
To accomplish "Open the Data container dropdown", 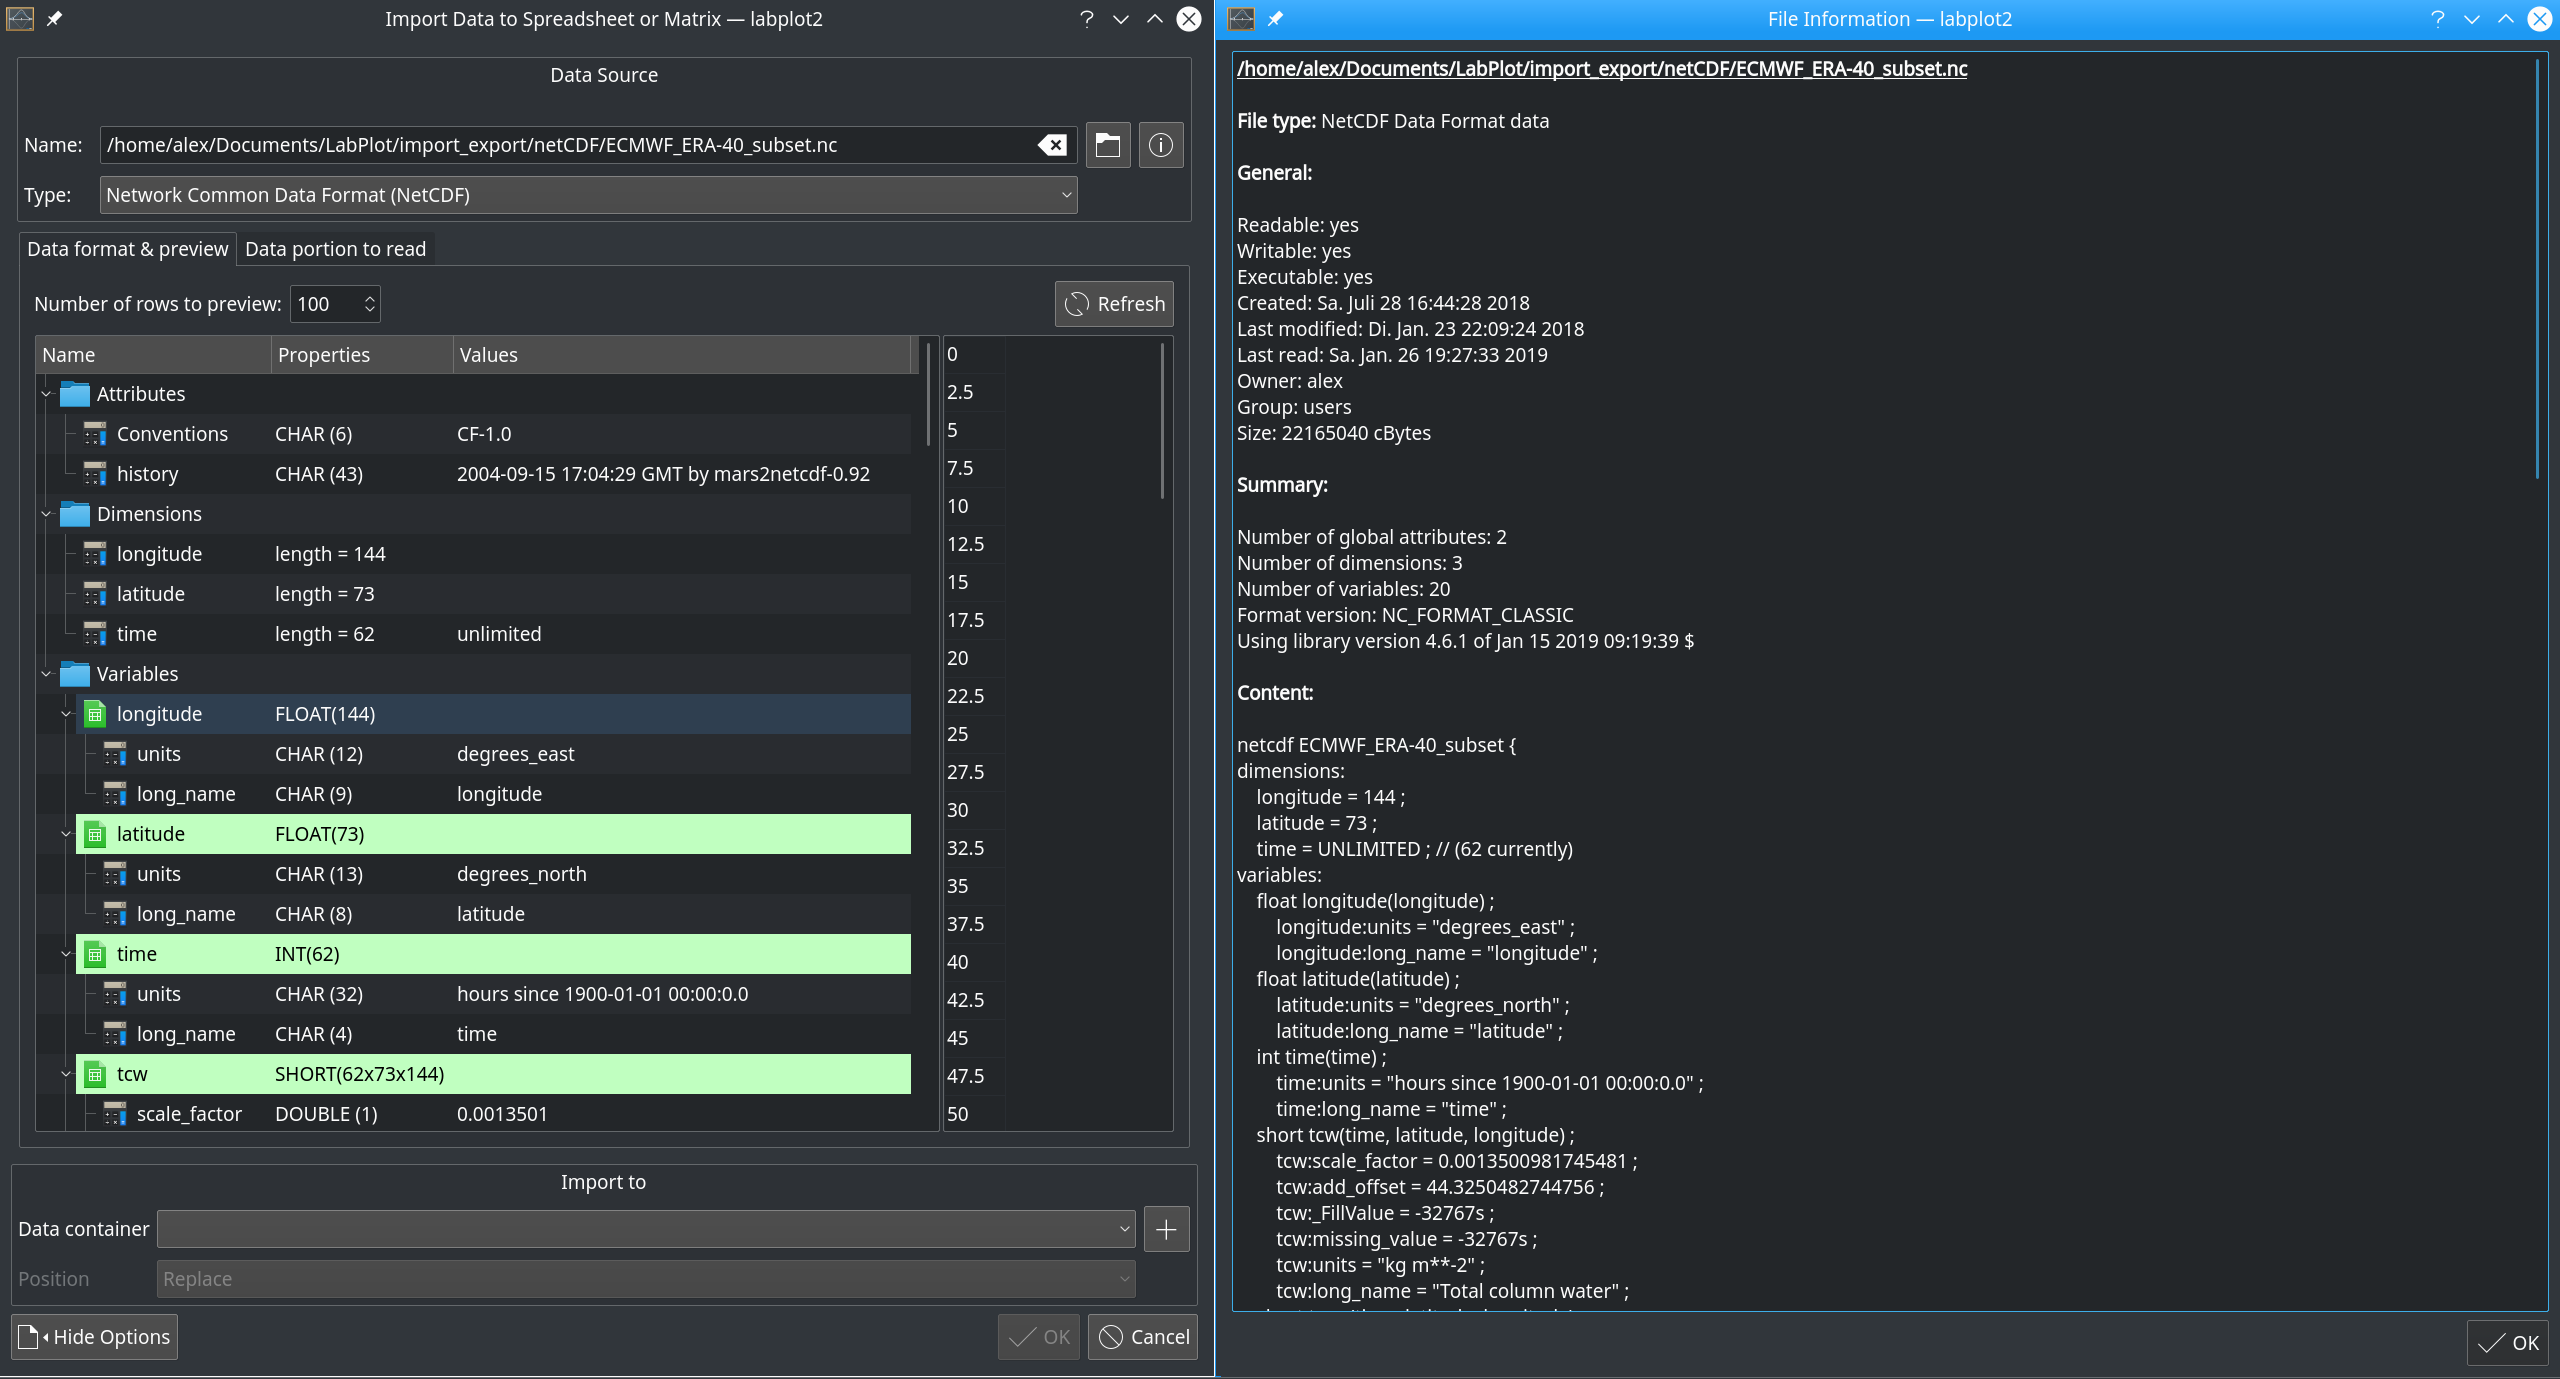I will click(x=645, y=1228).
